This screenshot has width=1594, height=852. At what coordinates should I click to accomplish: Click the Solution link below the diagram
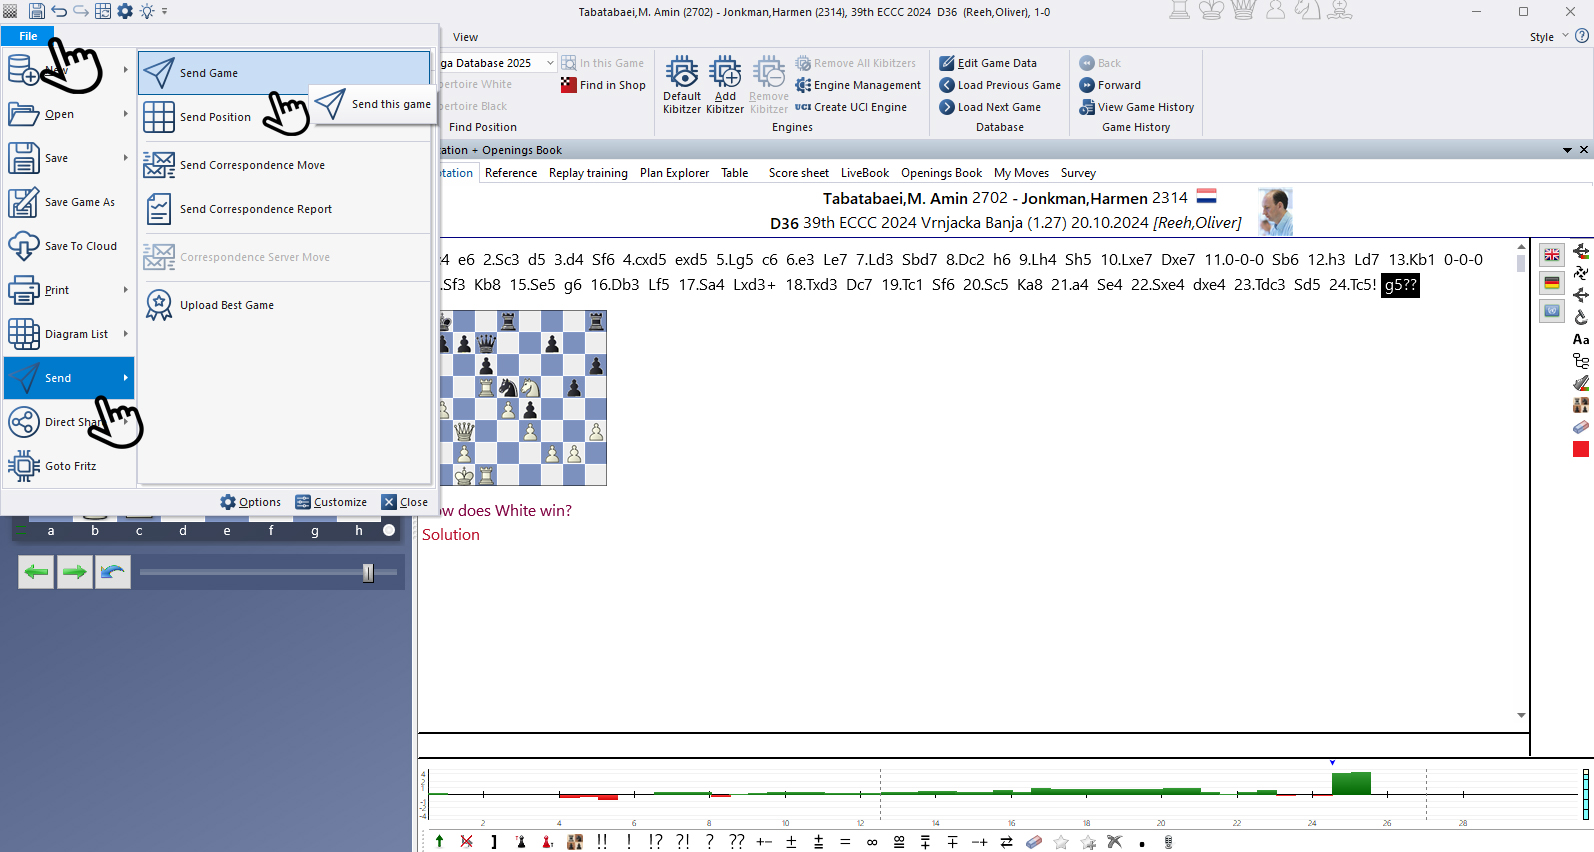coord(451,535)
